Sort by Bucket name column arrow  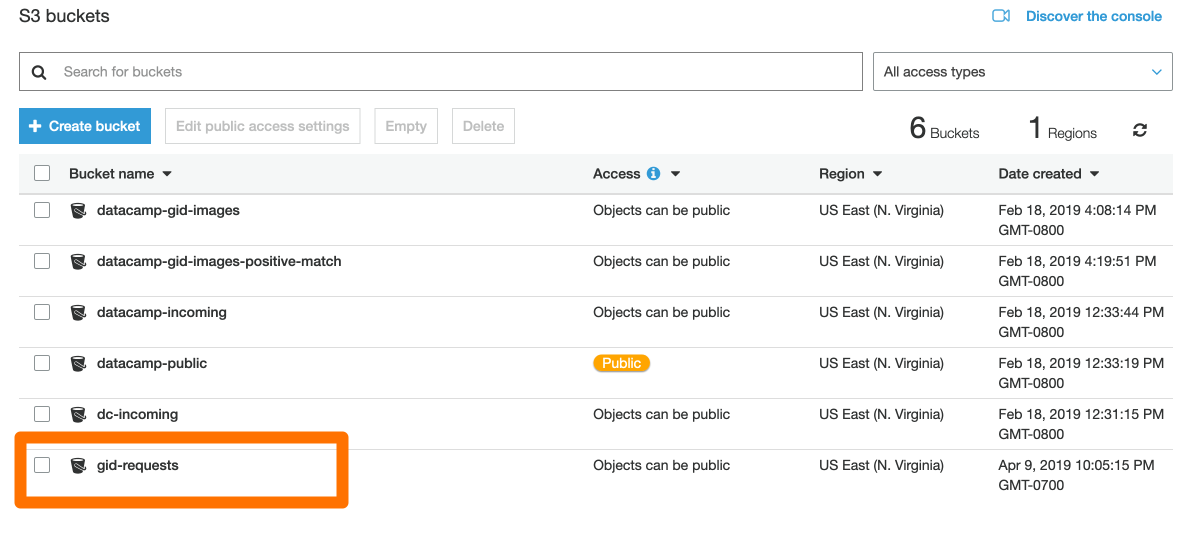pos(167,174)
